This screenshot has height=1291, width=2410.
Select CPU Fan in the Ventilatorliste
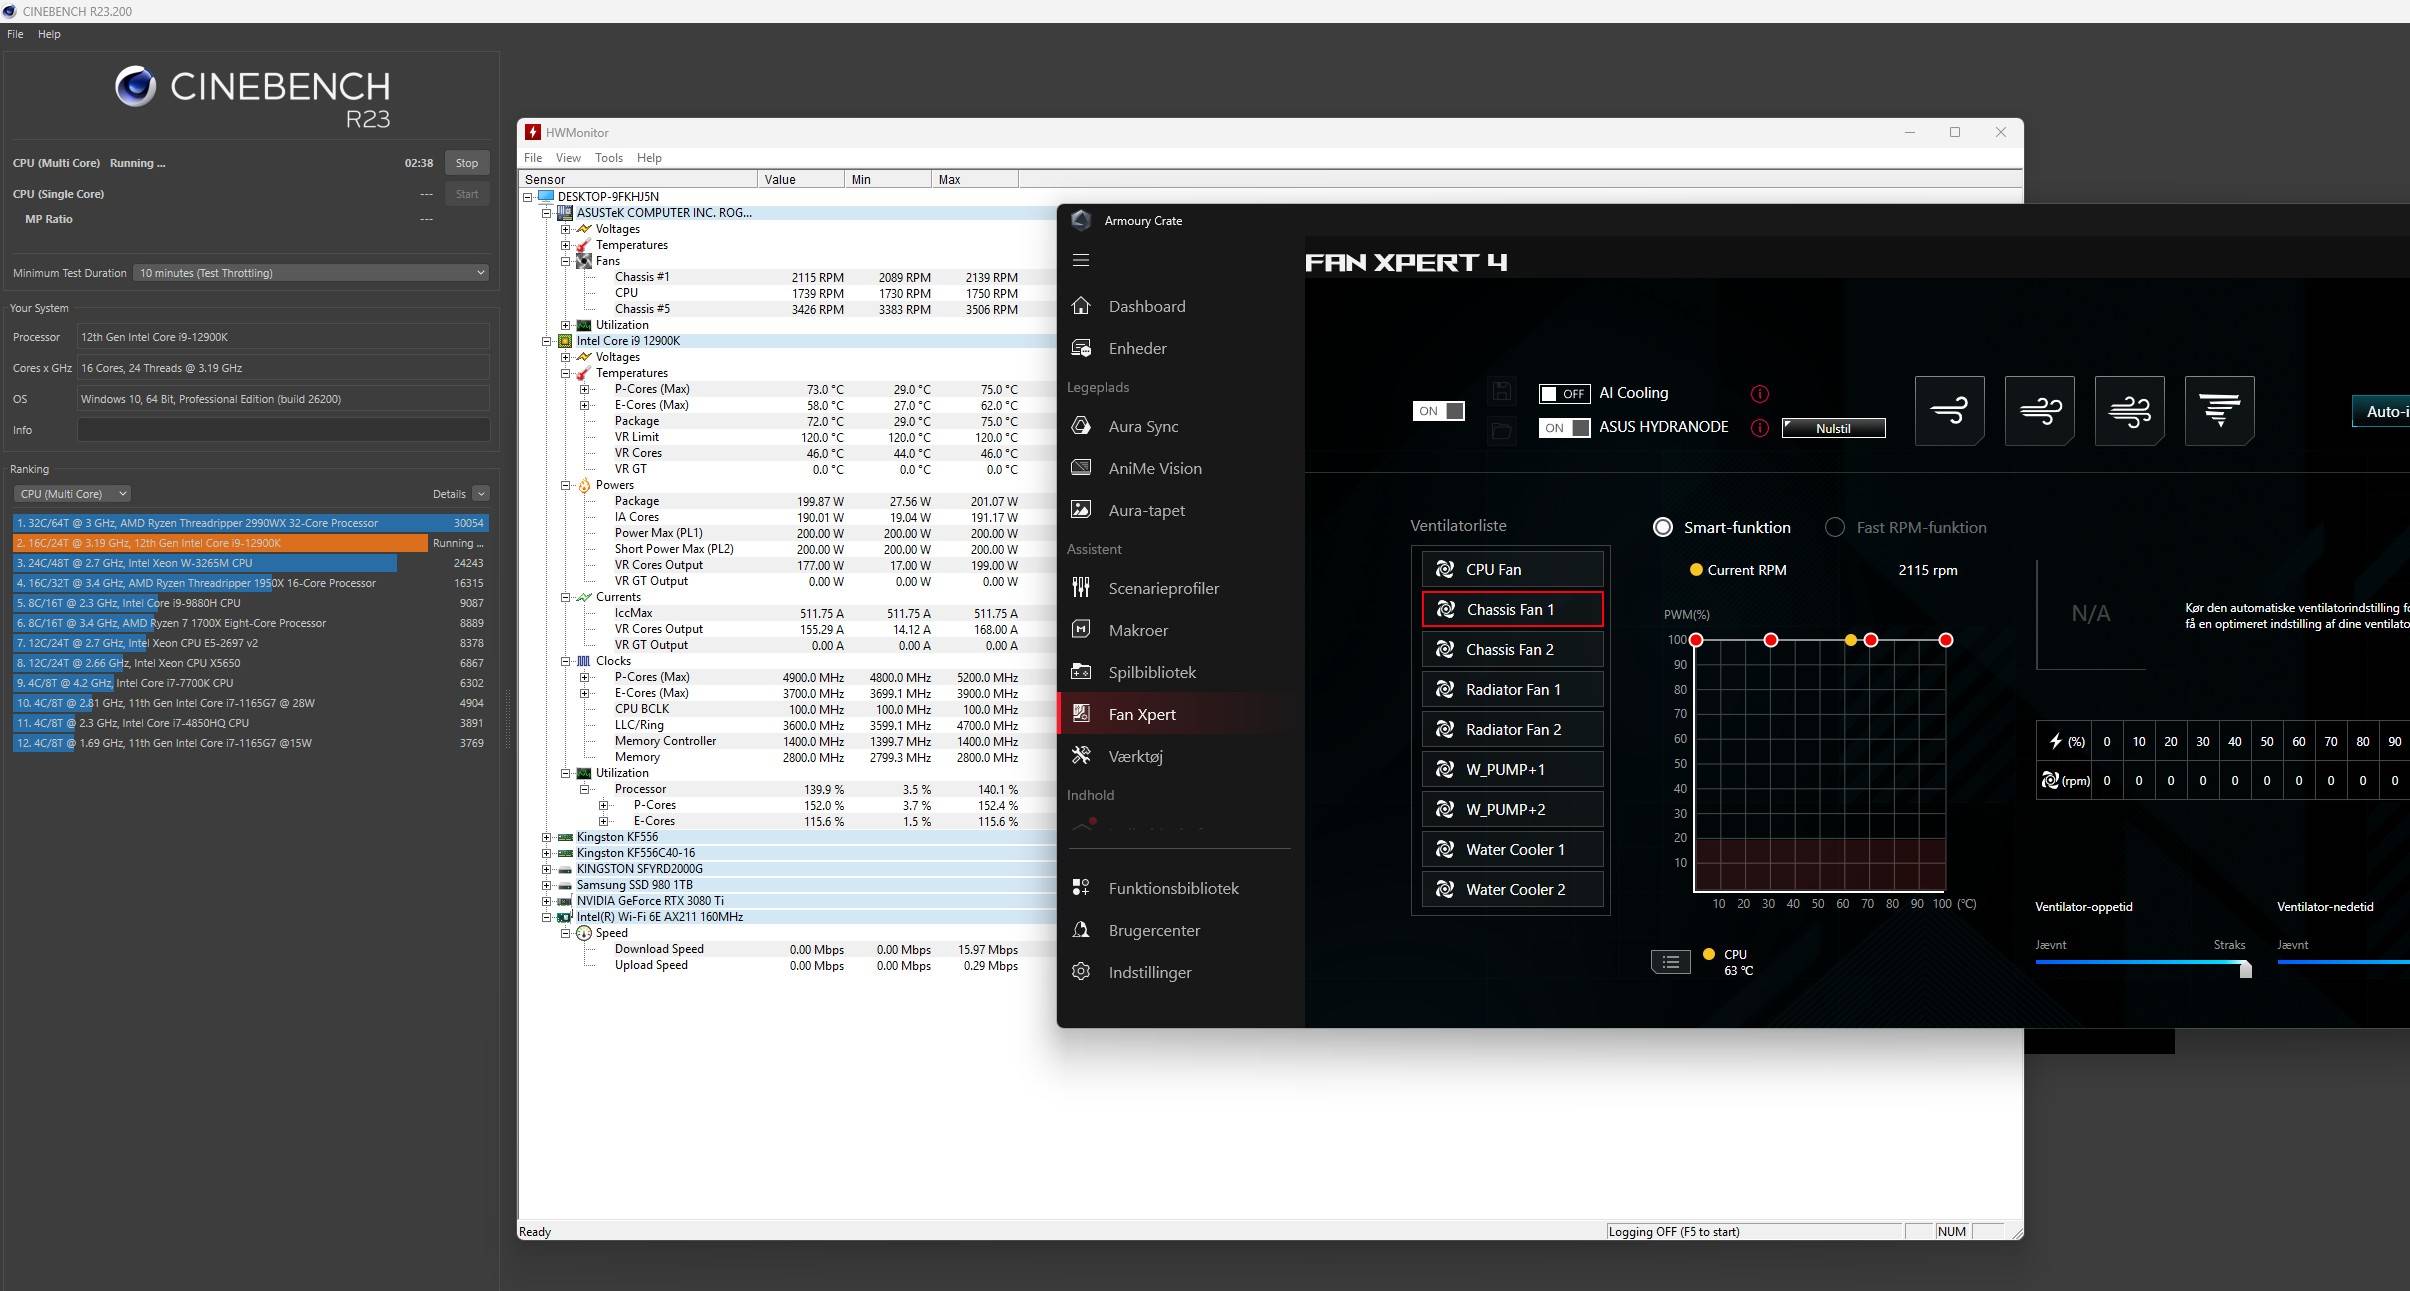[1512, 569]
